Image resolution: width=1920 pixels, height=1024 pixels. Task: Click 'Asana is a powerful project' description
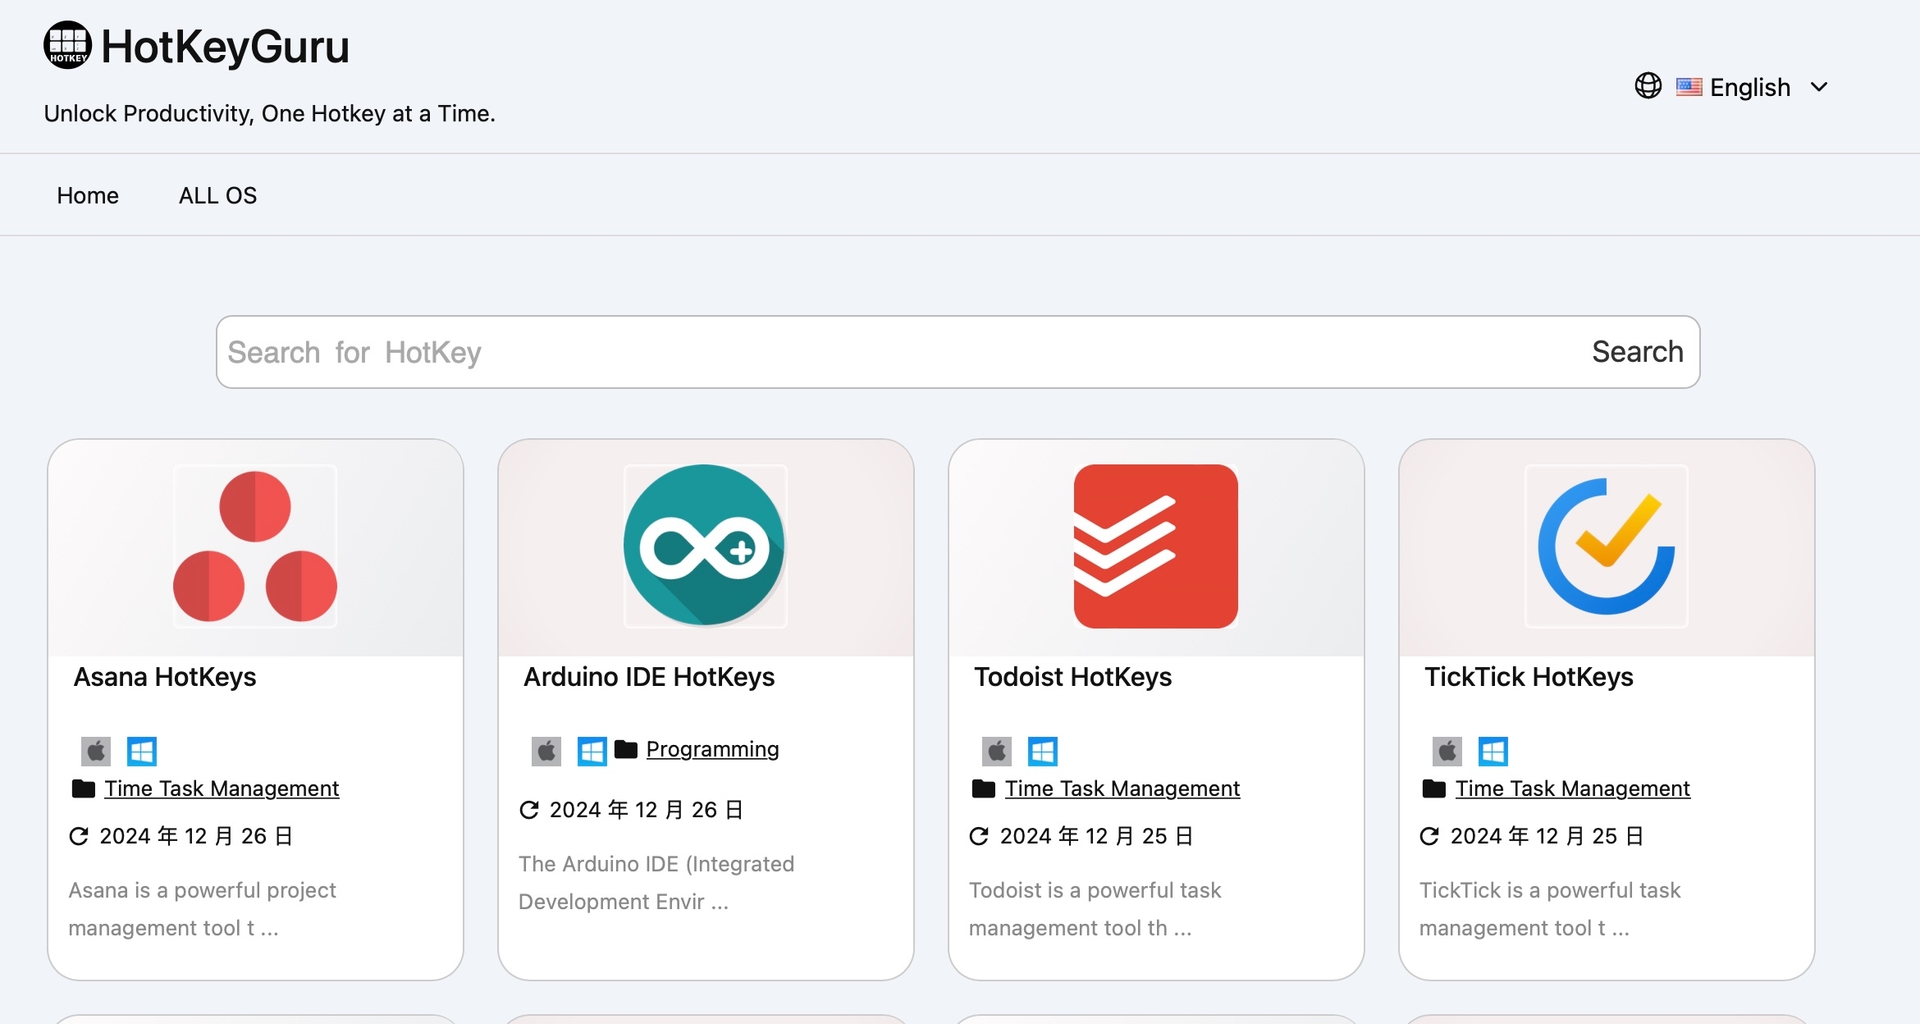click(202, 890)
